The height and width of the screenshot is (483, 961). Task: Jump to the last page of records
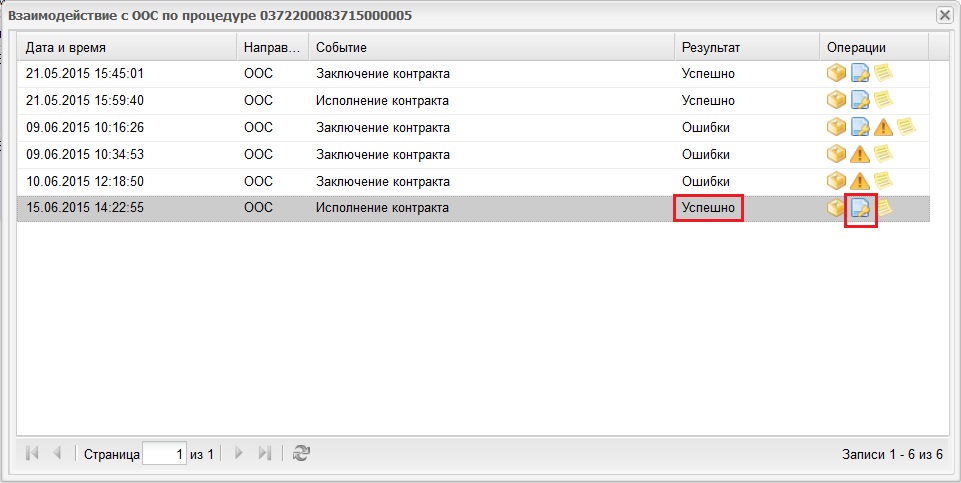(x=264, y=453)
